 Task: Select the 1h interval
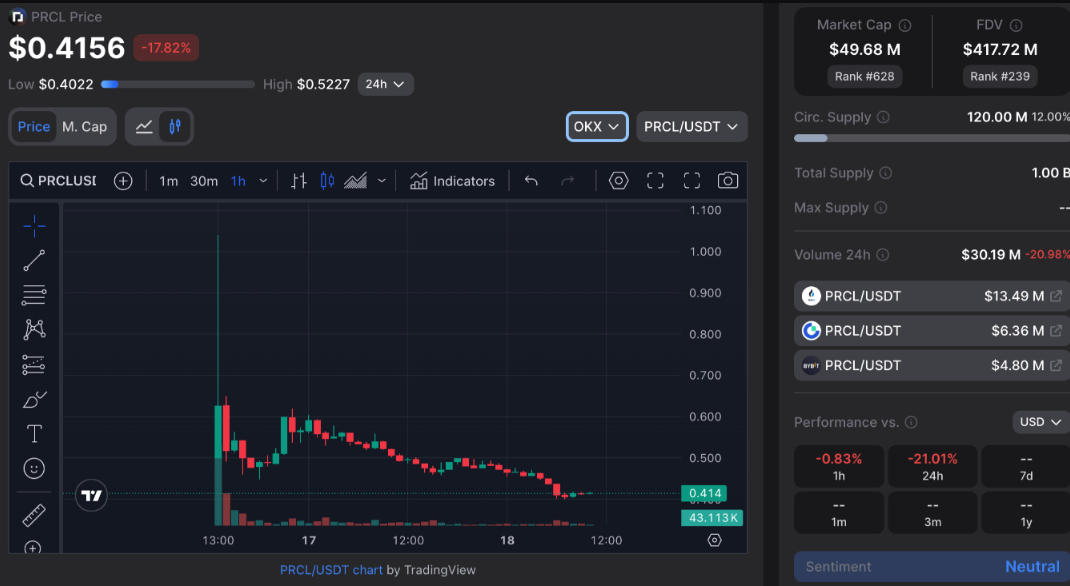point(238,181)
